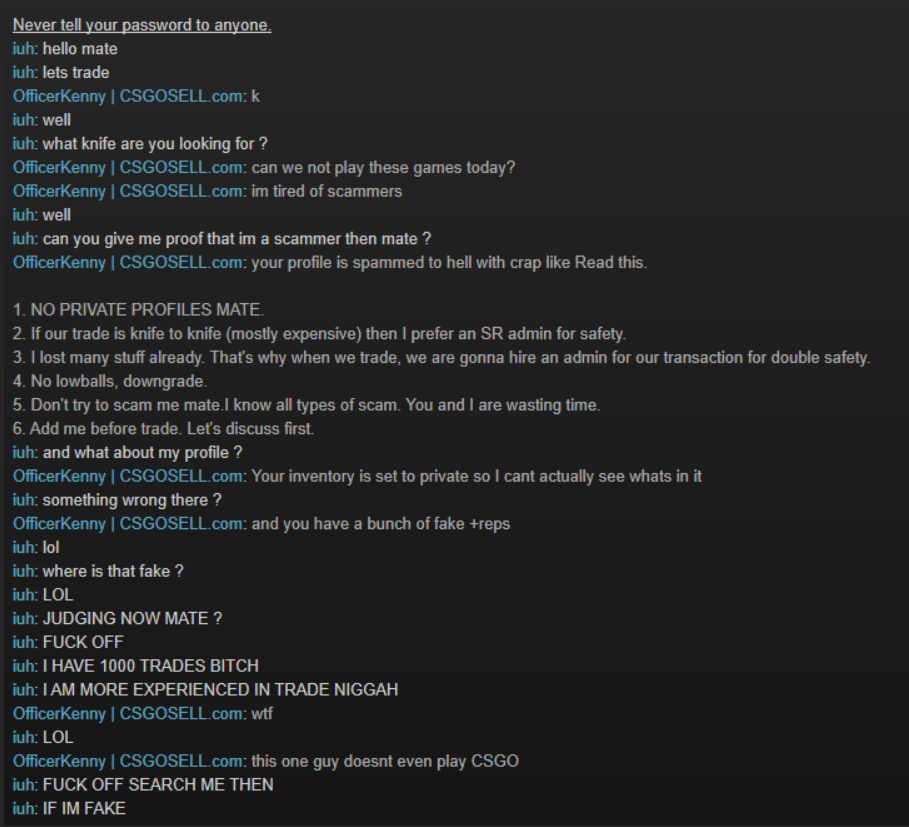Viewport: 909px width, 827px height.
Task: Click the line mentioning SR admin for safety
Action: (x=319, y=334)
